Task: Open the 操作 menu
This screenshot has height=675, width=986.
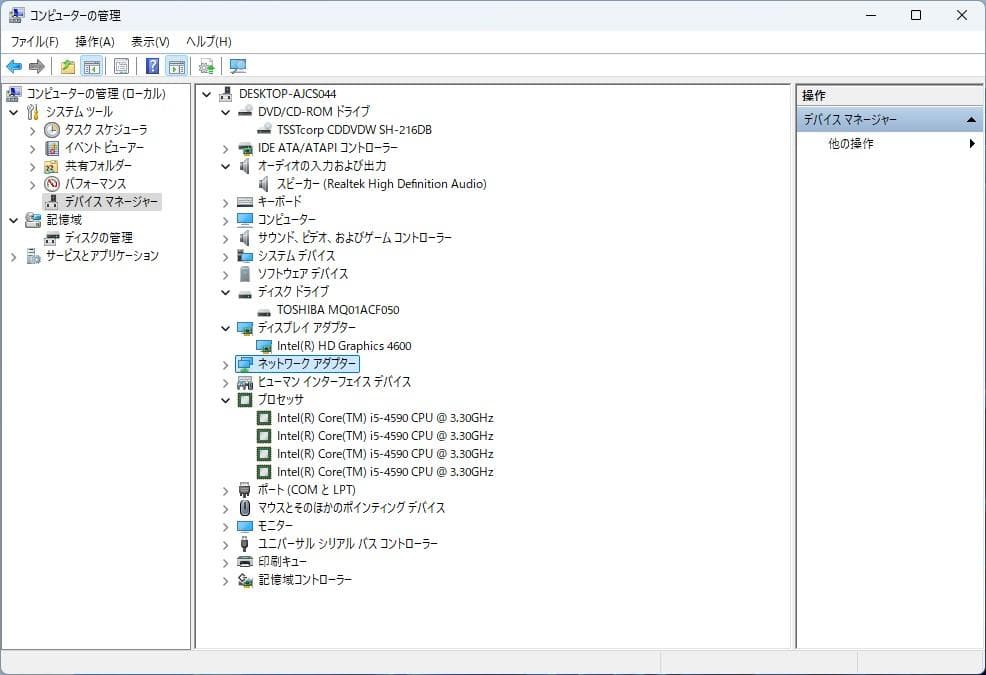Action: pos(95,41)
